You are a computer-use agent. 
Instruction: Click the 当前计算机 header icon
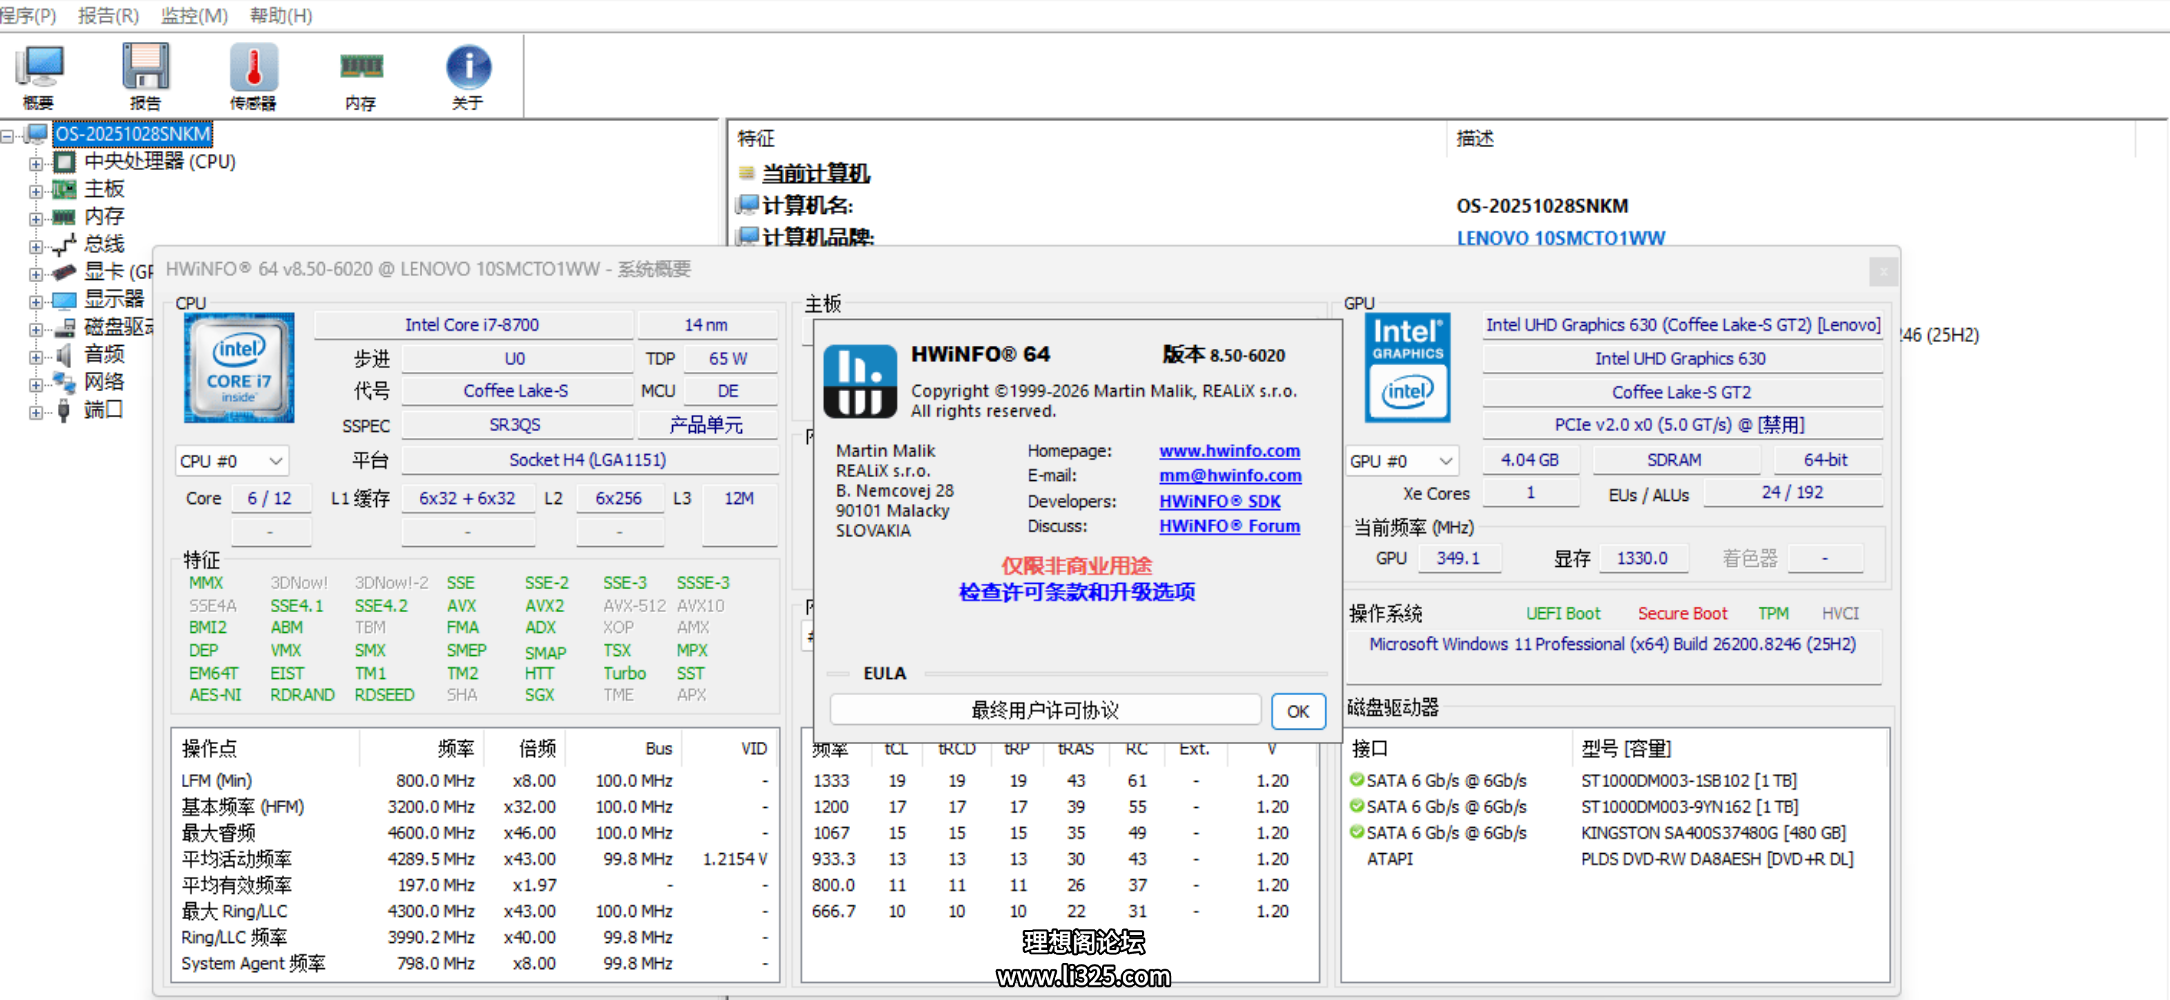tap(747, 173)
